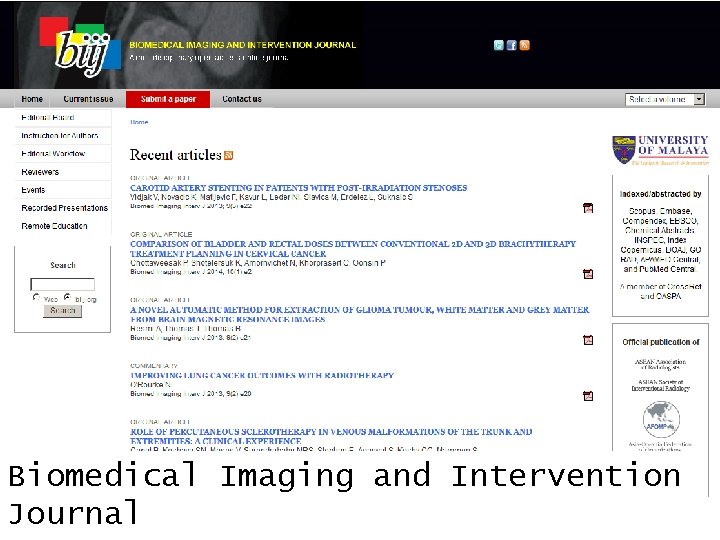720x540 pixels.
Task: Open Comparison of Bladder and Rectal Doses article
Action: click(353, 248)
